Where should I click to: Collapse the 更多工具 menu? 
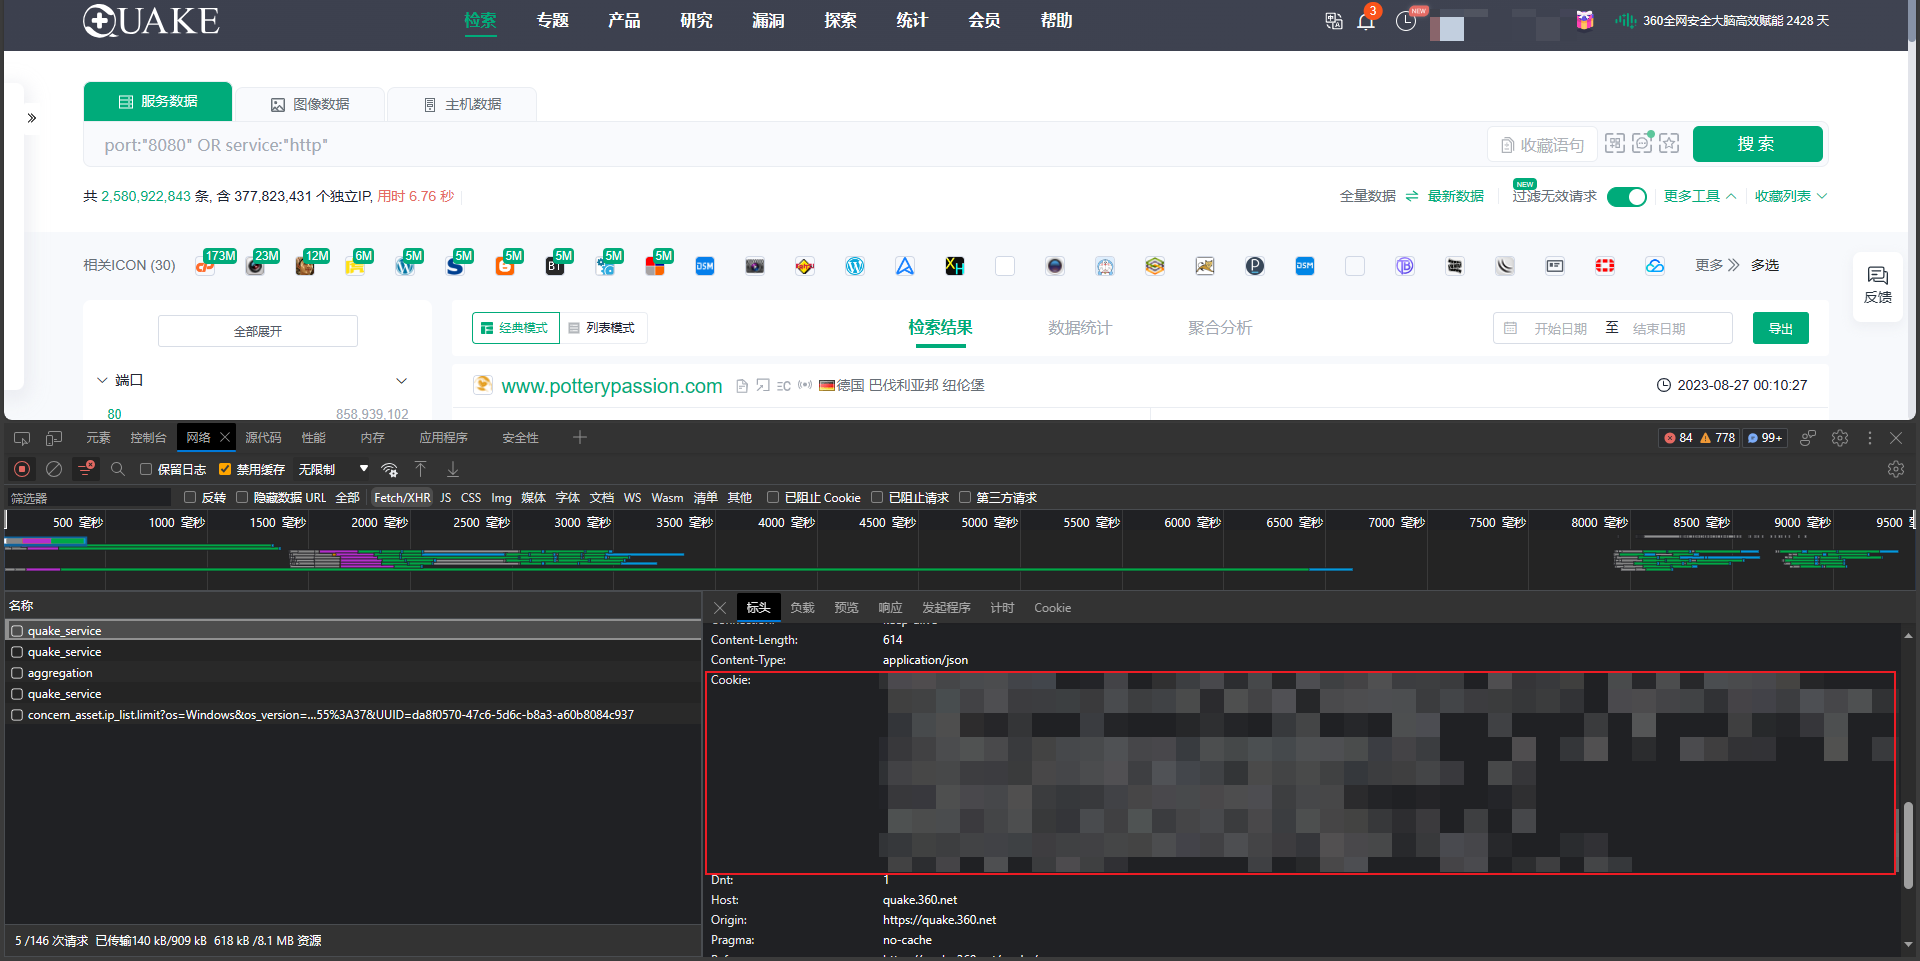(1700, 196)
